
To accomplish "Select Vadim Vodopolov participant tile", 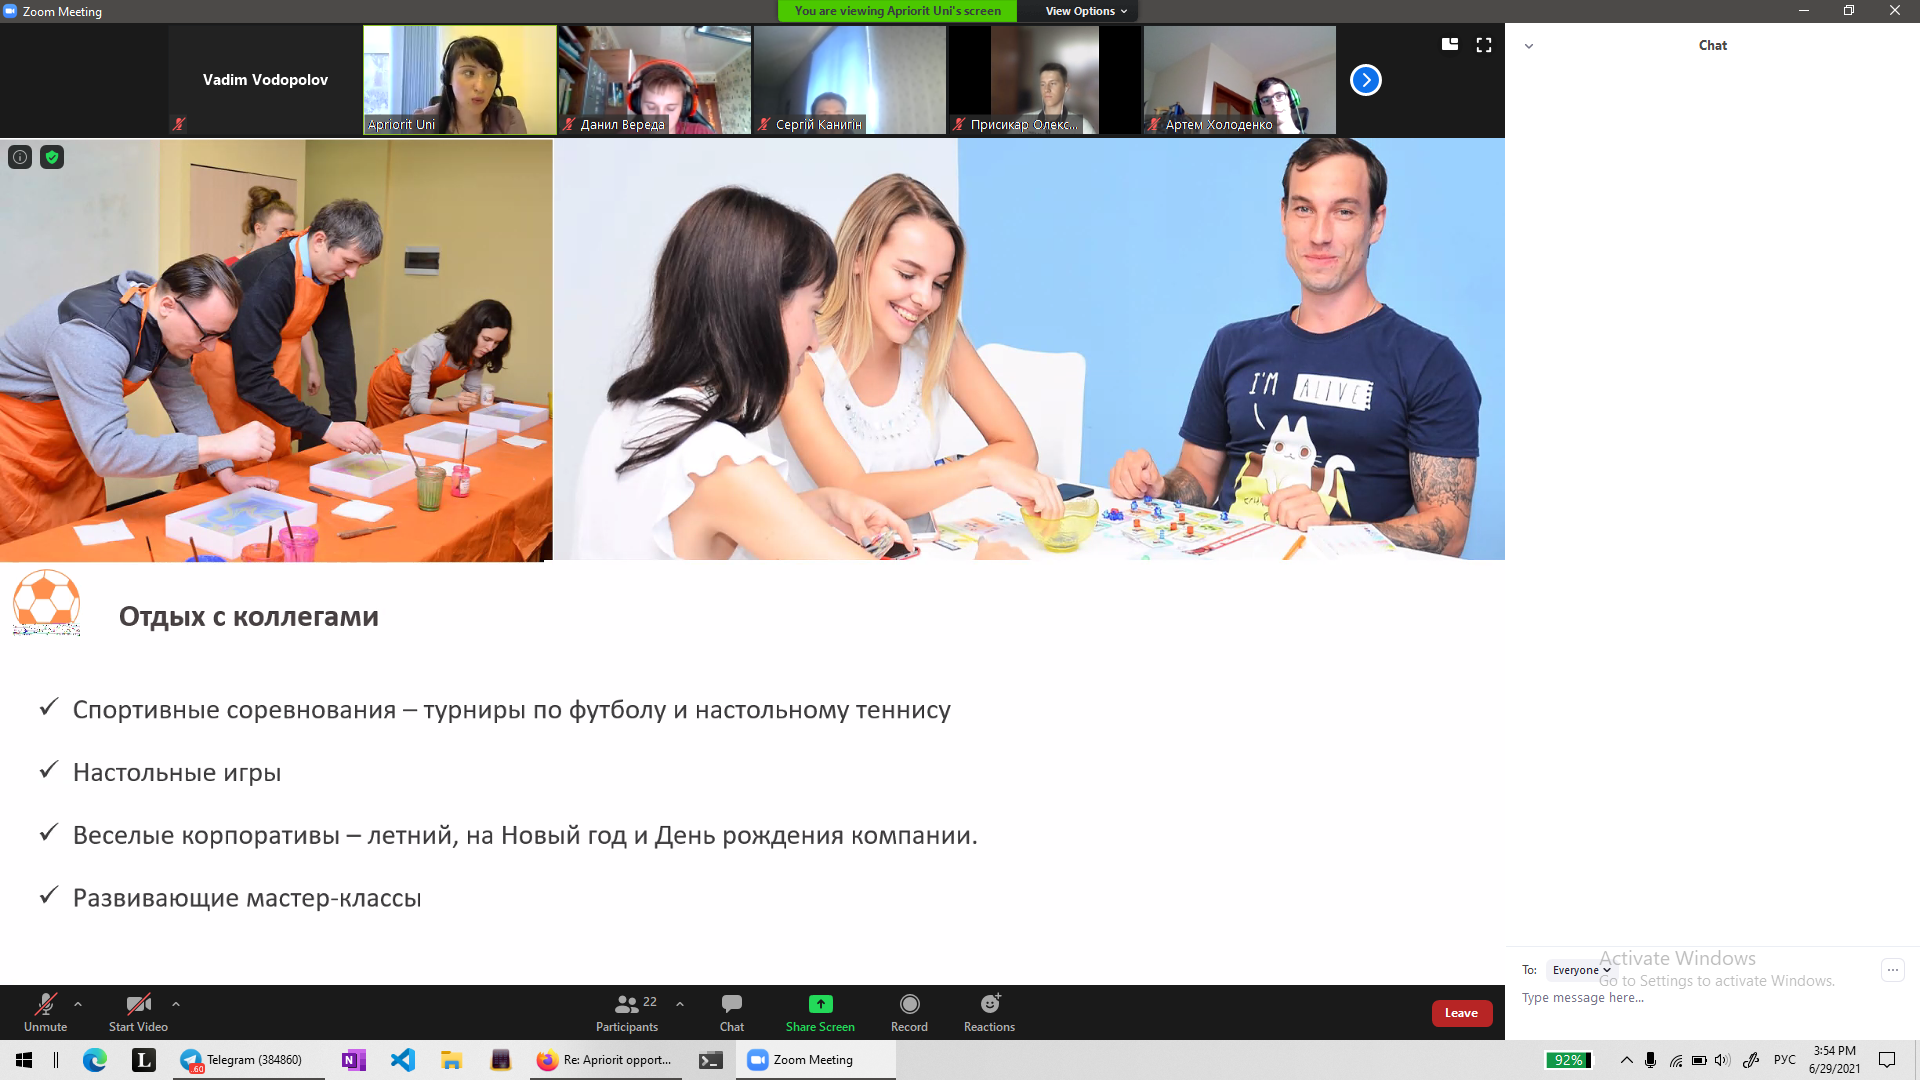I will 265,80.
